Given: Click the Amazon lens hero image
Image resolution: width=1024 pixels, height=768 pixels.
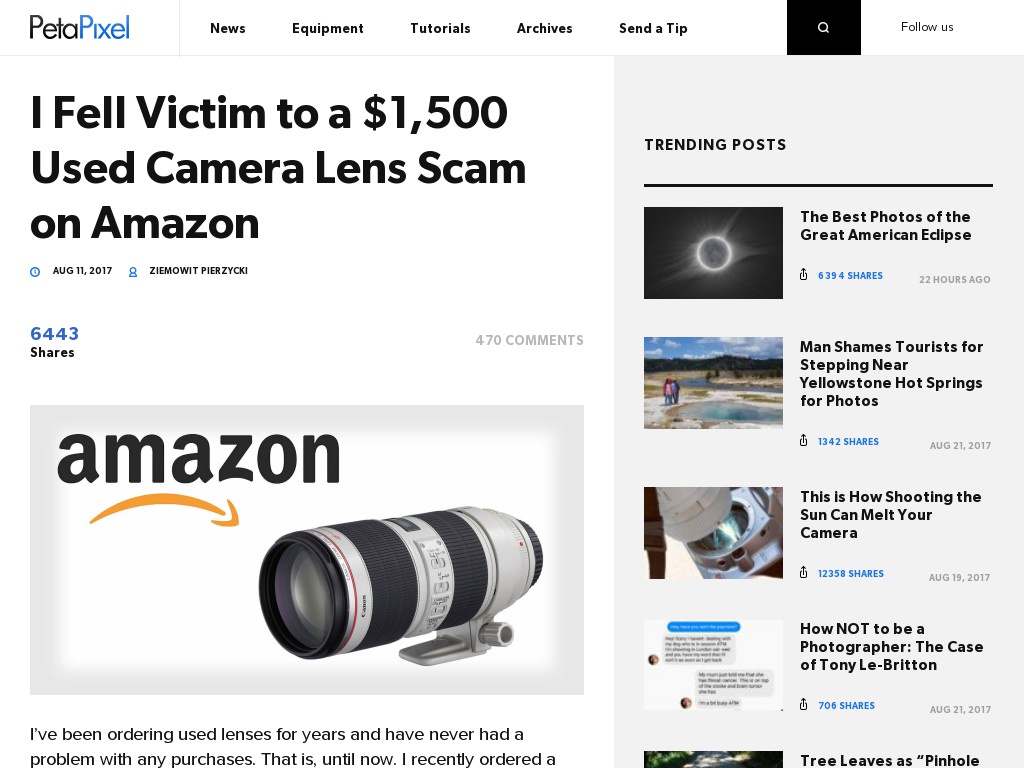Looking at the screenshot, I should 307,550.
